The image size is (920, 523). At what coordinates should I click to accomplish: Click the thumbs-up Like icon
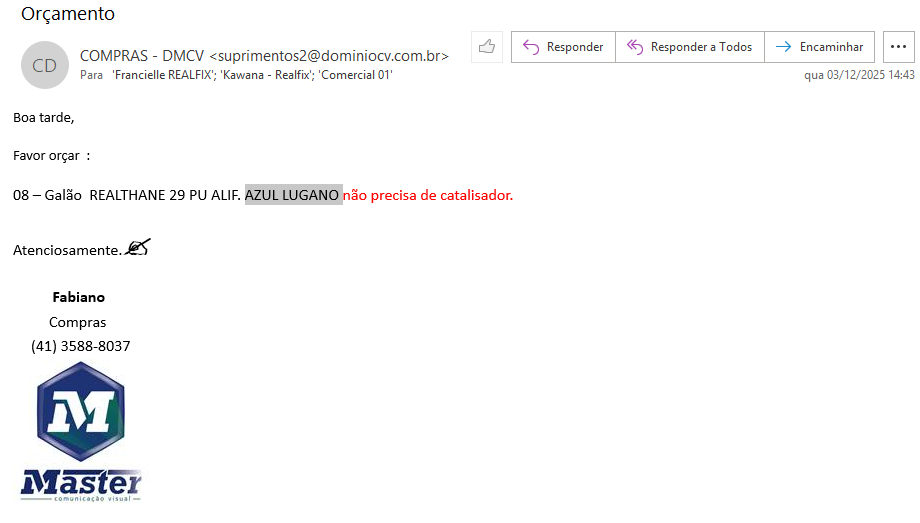[487, 47]
